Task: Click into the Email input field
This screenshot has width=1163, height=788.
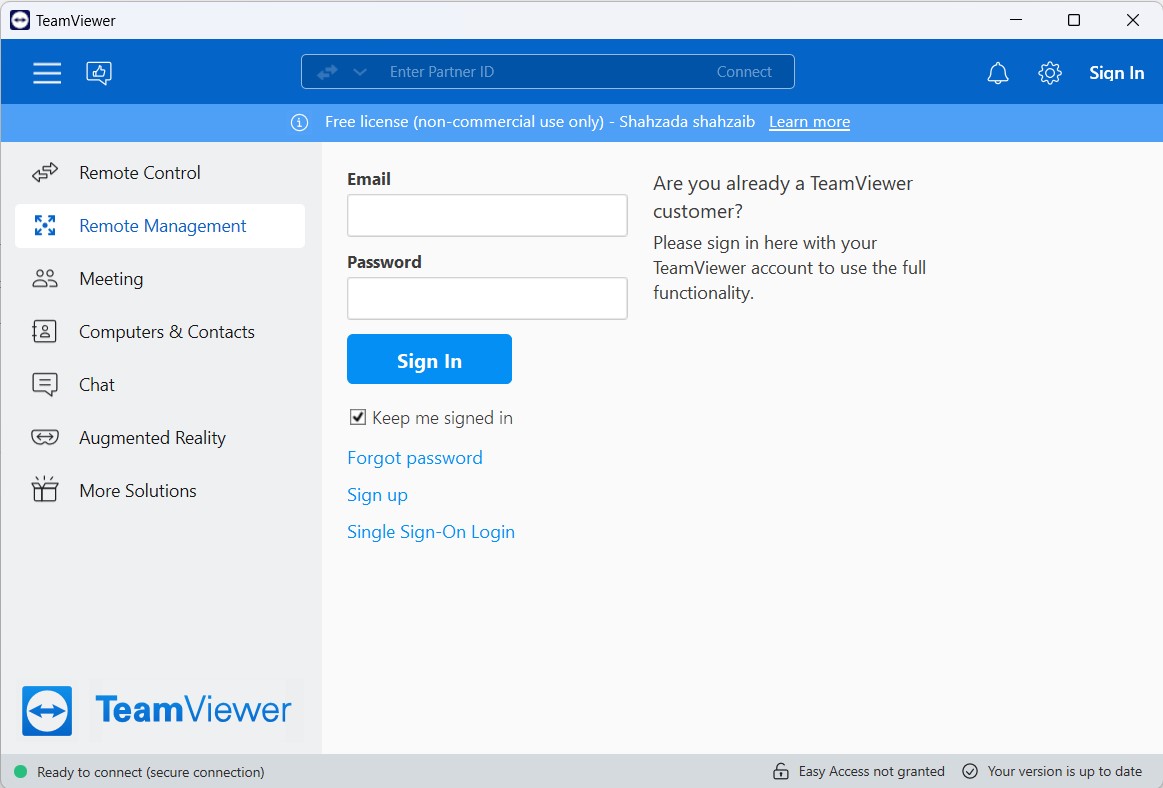Action: [487, 216]
